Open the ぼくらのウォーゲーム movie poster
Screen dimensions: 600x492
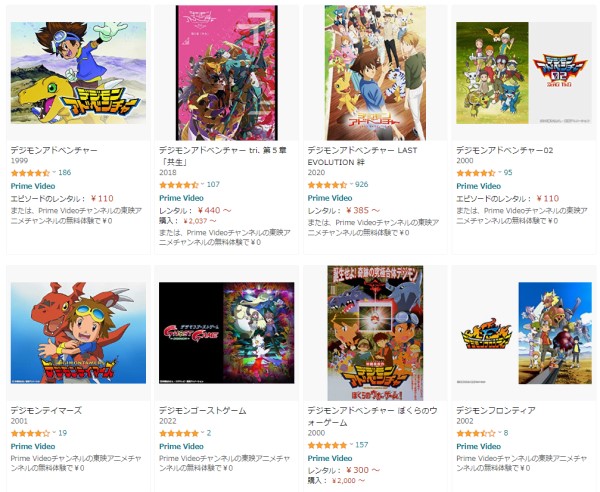pos(375,333)
